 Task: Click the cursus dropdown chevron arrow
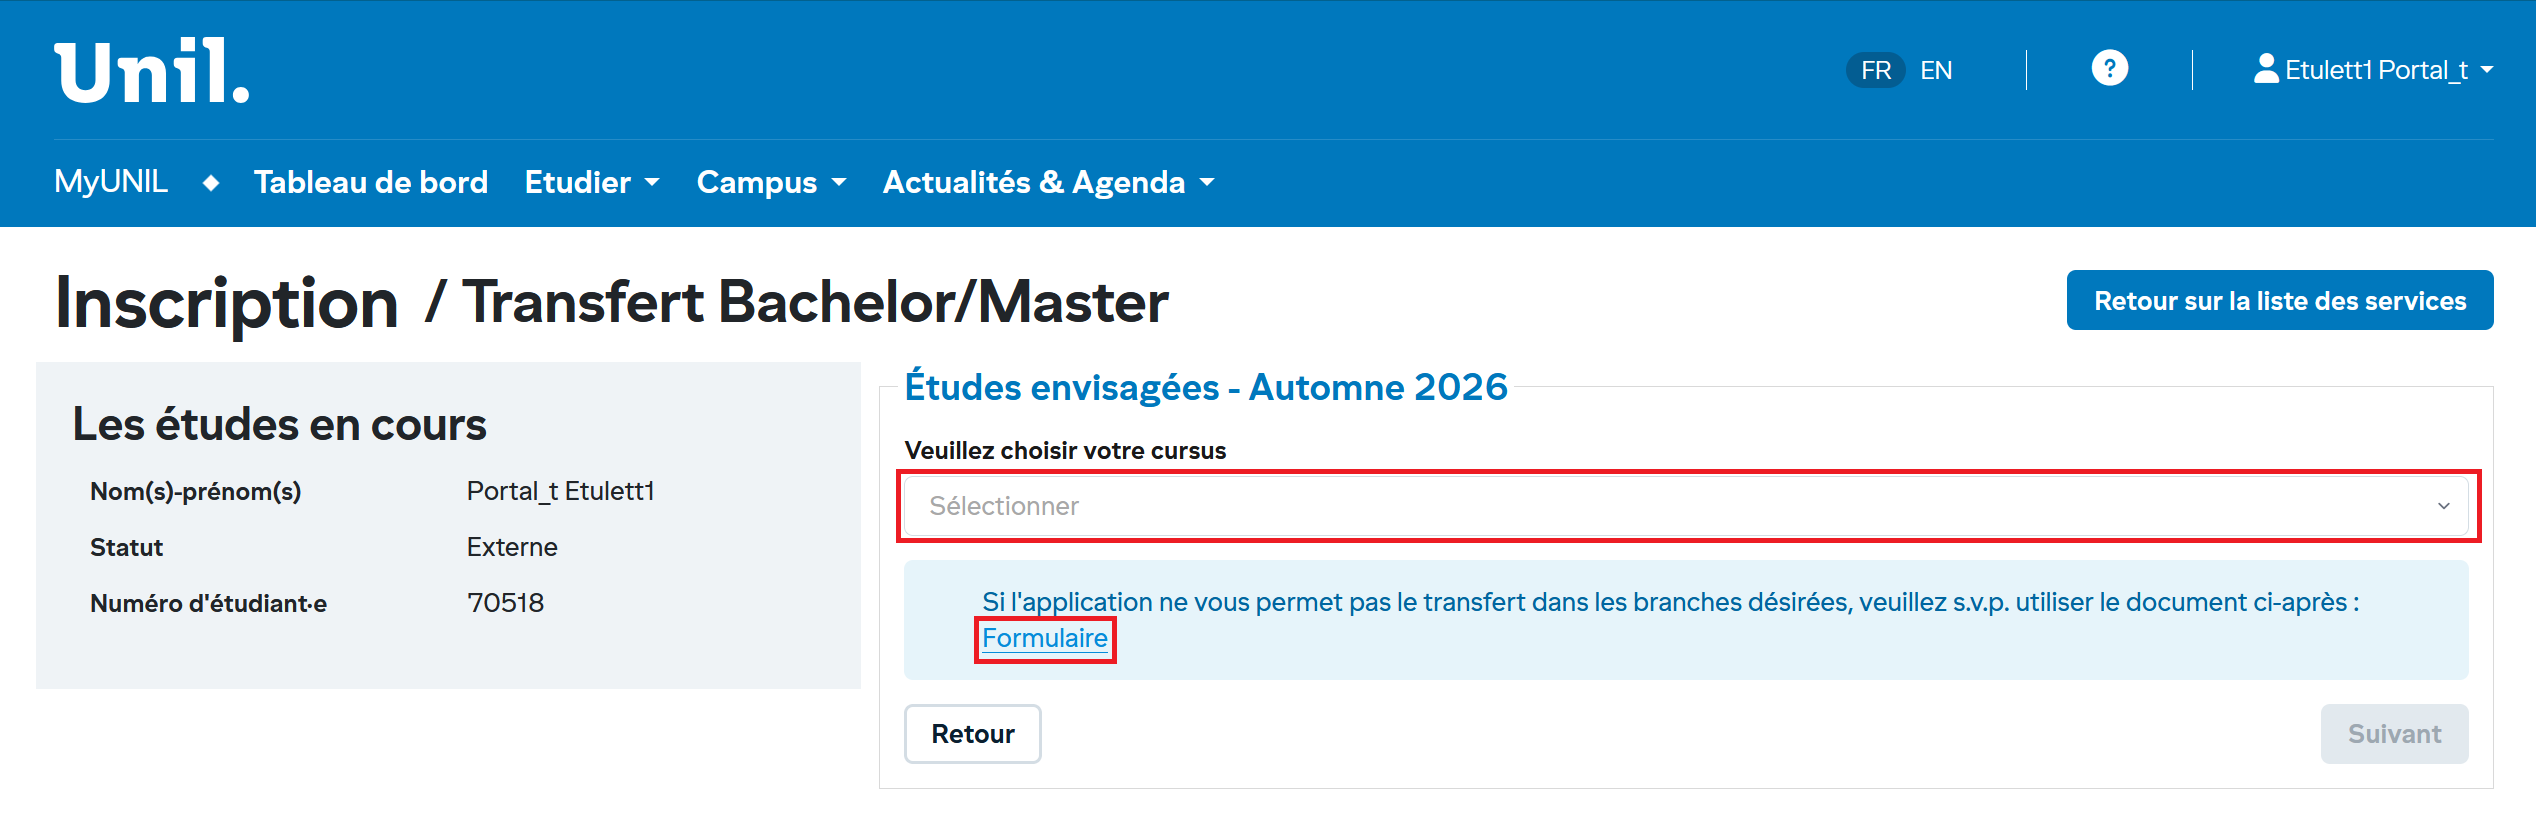click(2443, 506)
